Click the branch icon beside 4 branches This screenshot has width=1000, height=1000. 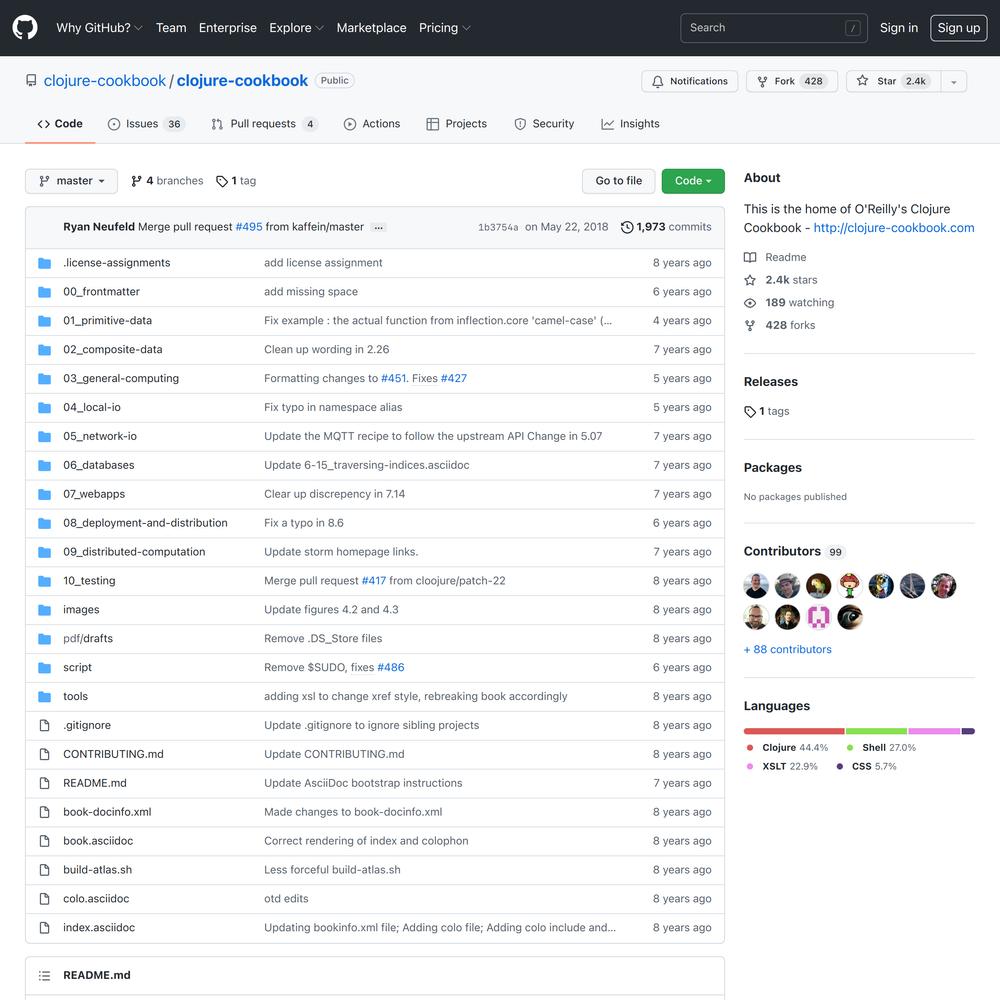136,181
